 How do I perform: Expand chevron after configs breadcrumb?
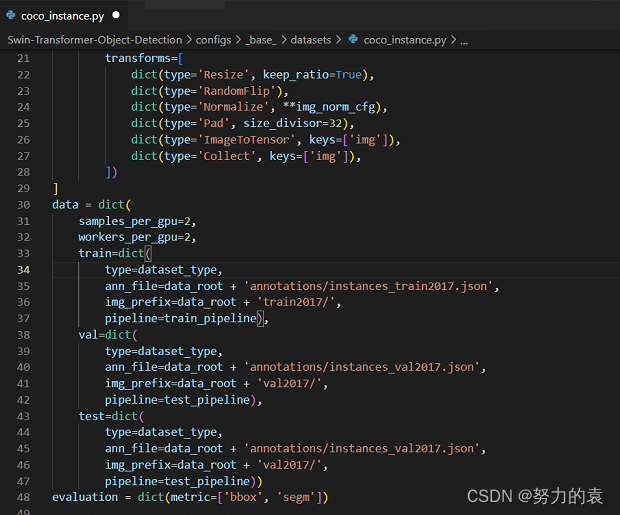click(x=238, y=40)
